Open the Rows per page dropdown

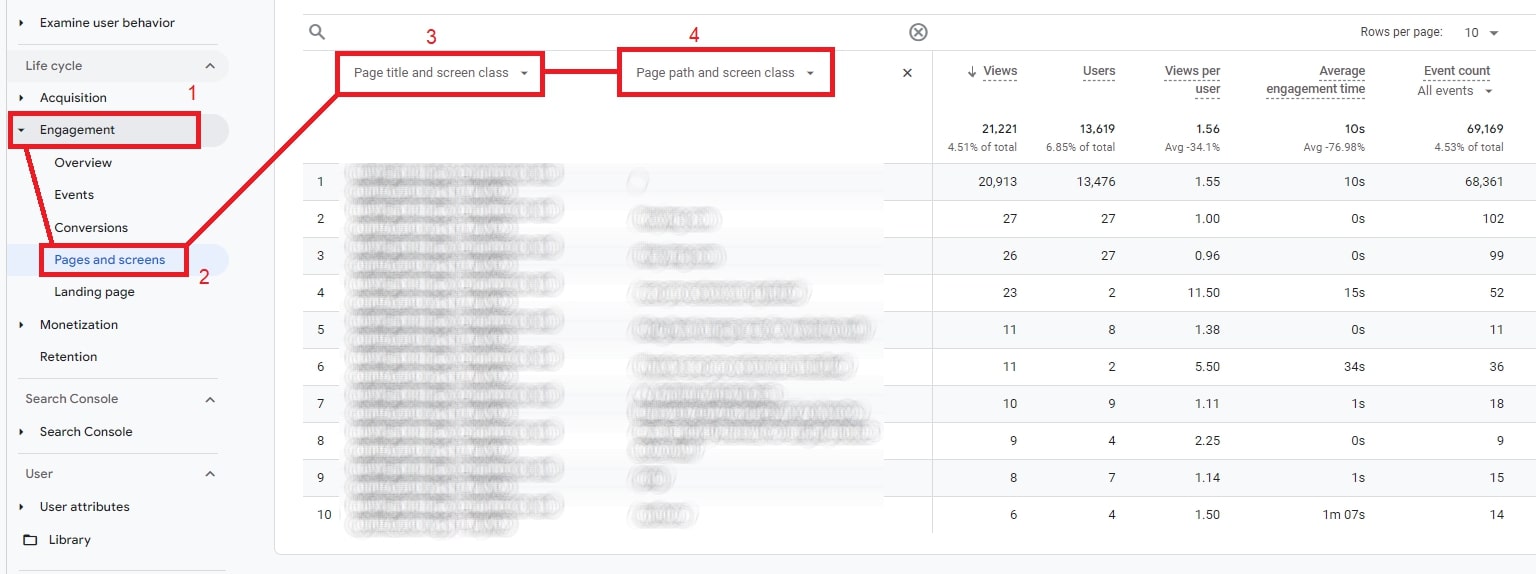(1482, 33)
